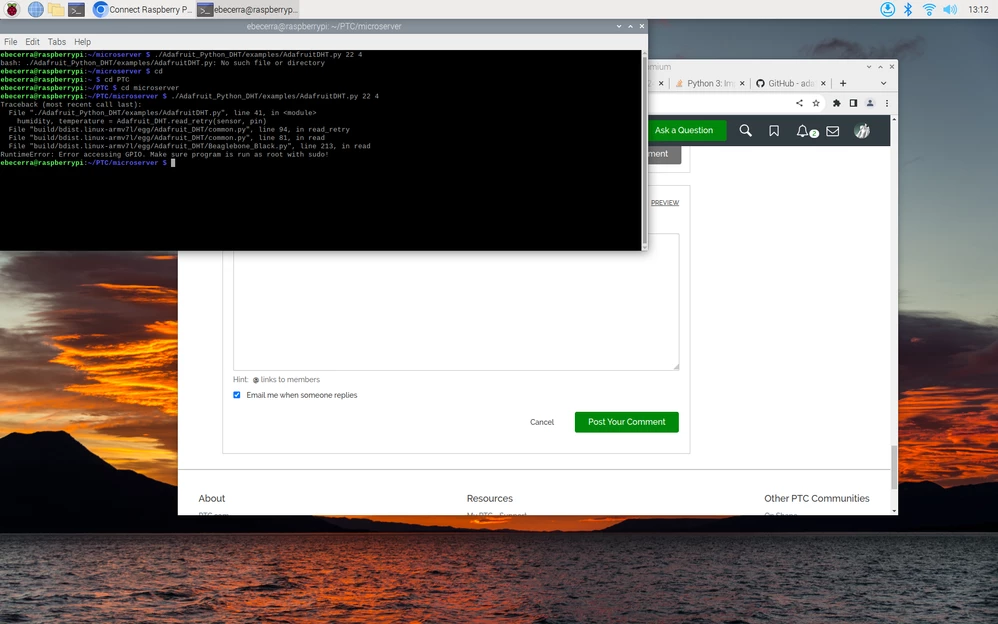The width and height of the screenshot is (998, 624).
Task: Switch to Connect Raspberry P... Chromium taskbar window
Action: click(x=142, y=10)
